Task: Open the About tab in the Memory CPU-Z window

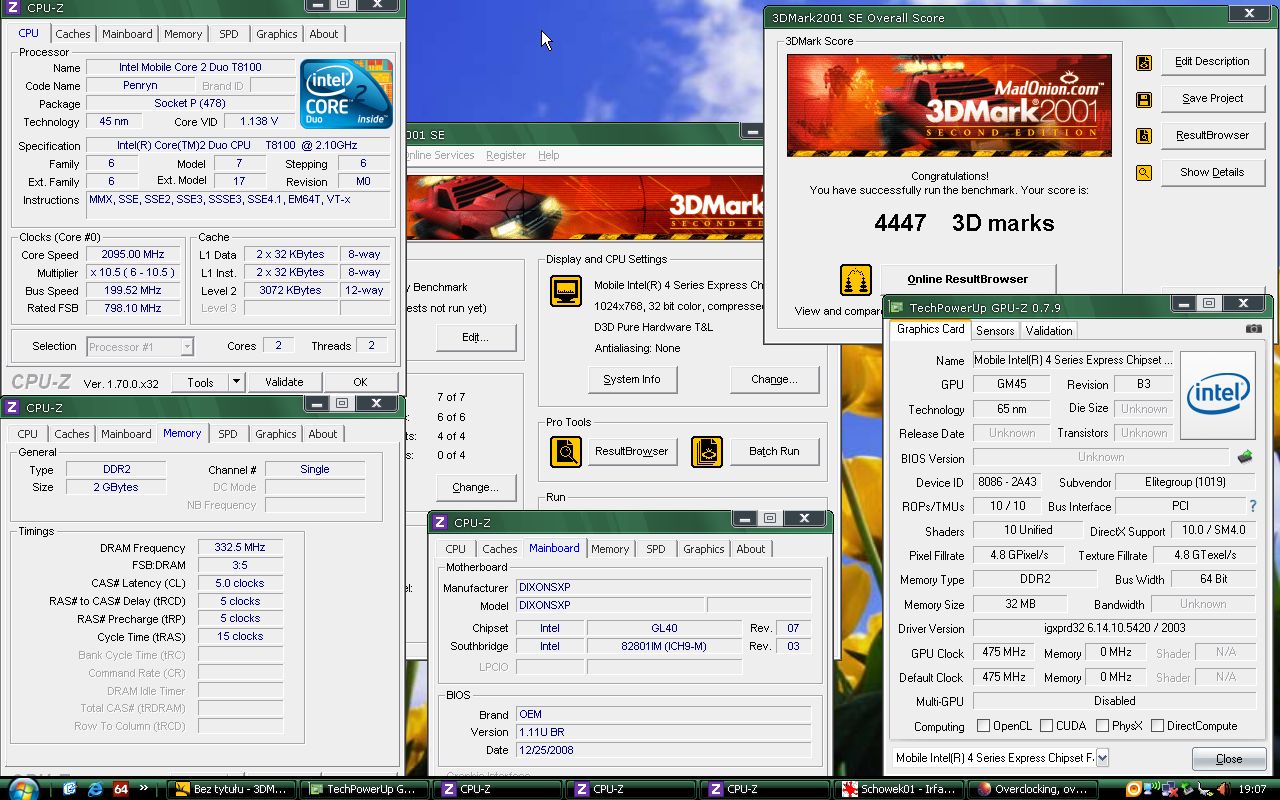Action: coord(322,434)
